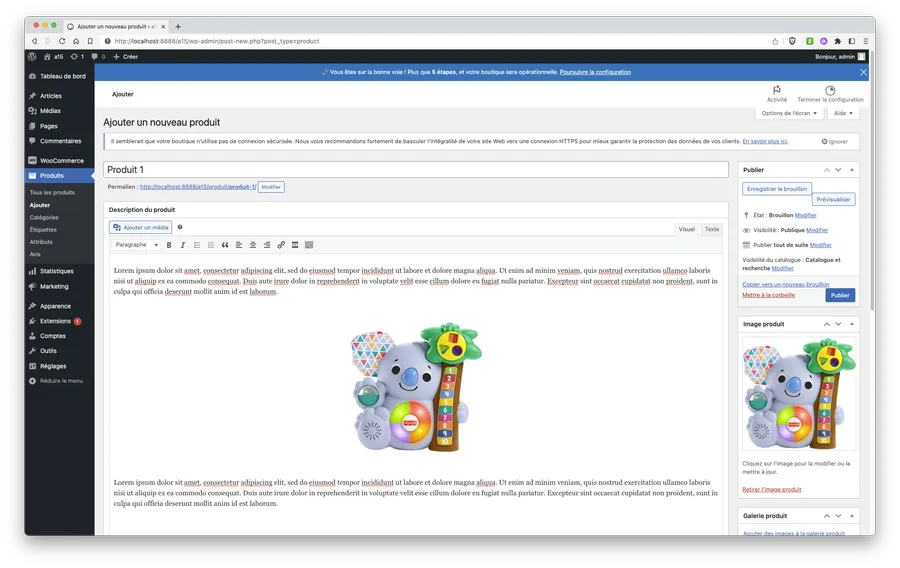
Task: Center align the text
Action: tap(253, 245)
